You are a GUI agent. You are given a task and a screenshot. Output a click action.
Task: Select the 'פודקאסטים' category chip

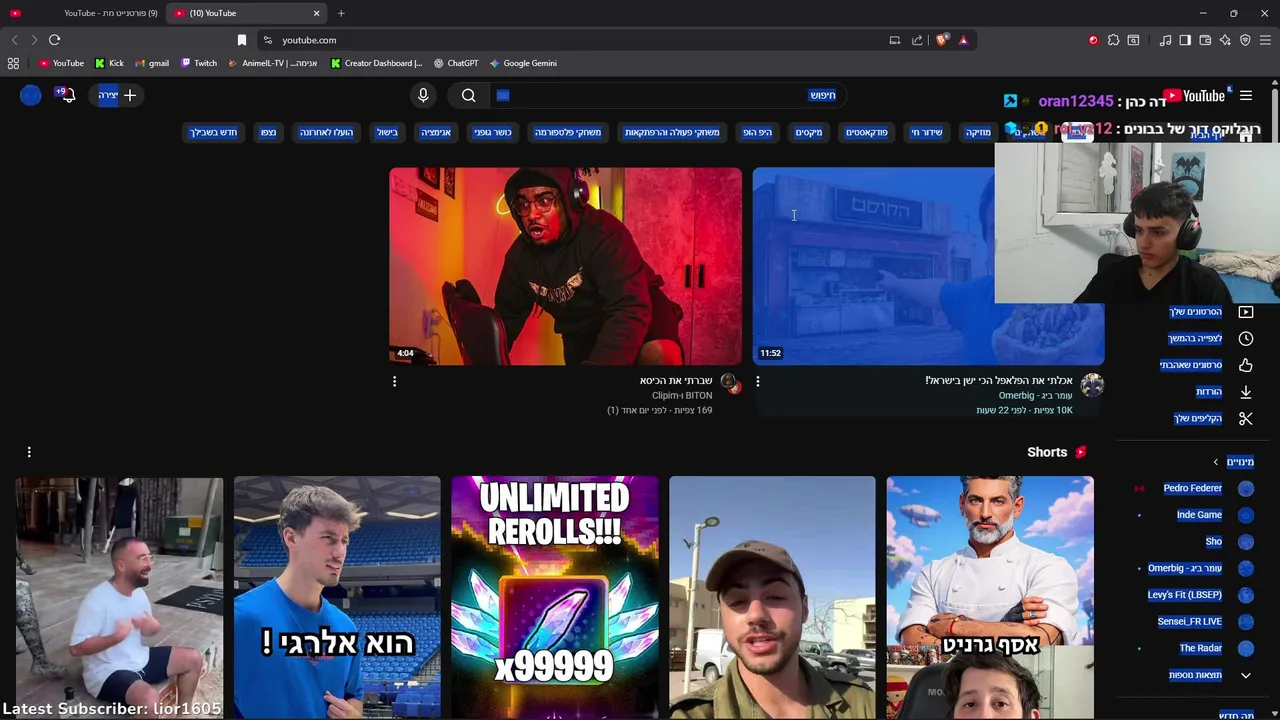[867, 132]
